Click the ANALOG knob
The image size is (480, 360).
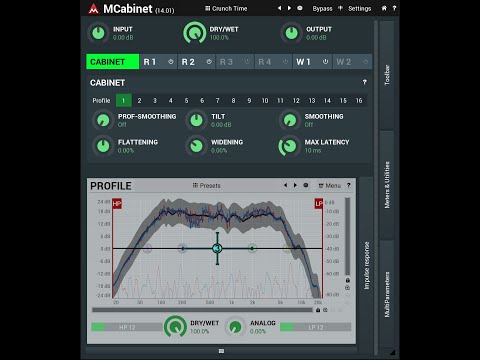(x=235, y=327)
